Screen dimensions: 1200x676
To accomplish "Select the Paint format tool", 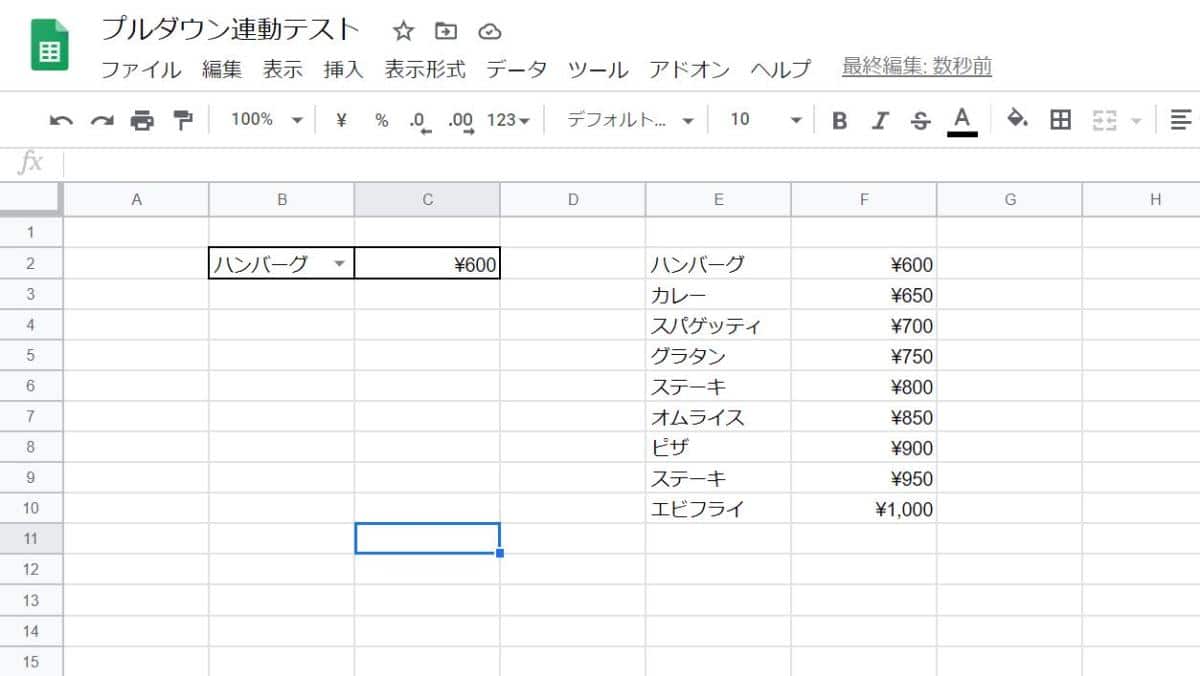I will click(x=183, y=119).
